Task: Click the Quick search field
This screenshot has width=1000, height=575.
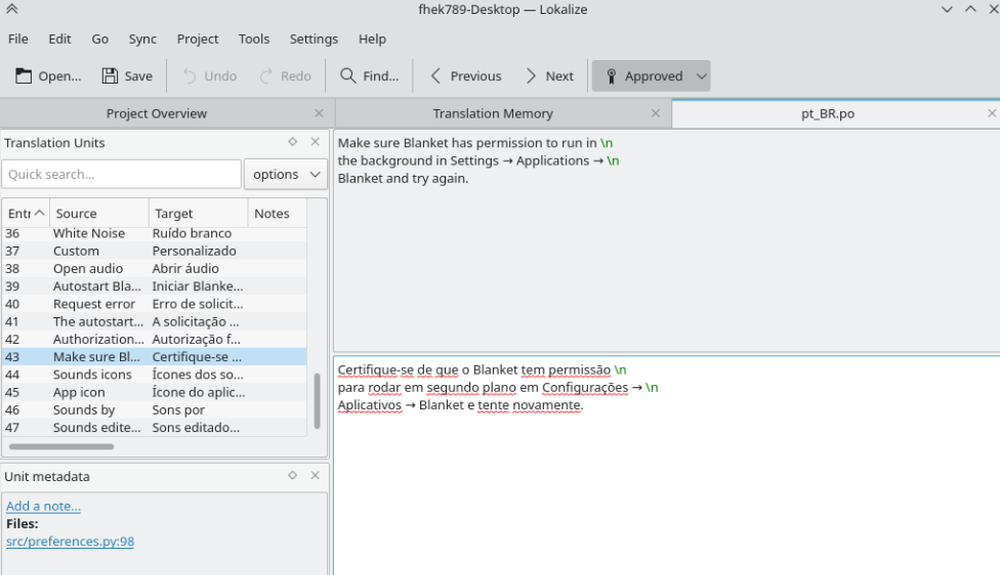Action: 121,174
